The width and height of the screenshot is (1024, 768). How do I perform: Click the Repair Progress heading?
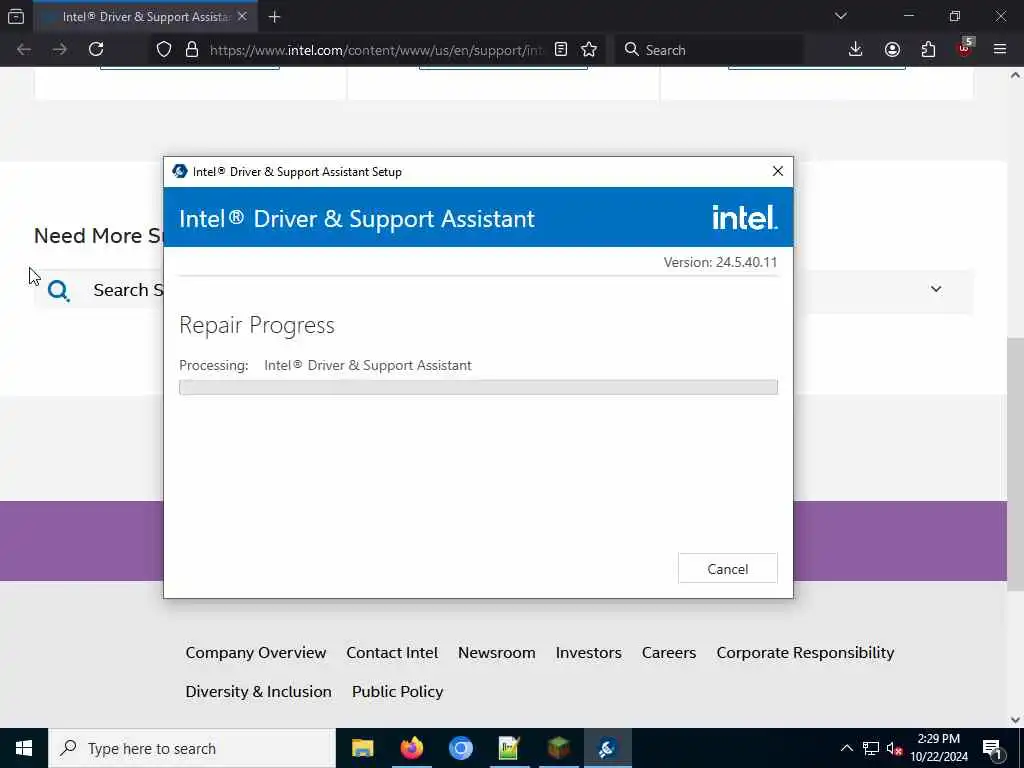tap(257, 325)
